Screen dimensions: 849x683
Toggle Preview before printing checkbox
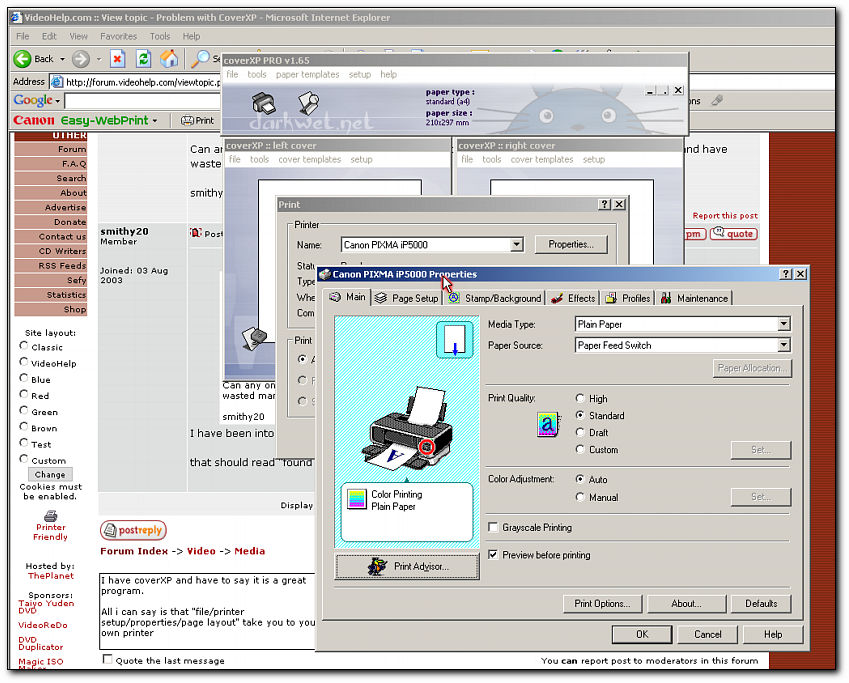[x=493, y=555]
